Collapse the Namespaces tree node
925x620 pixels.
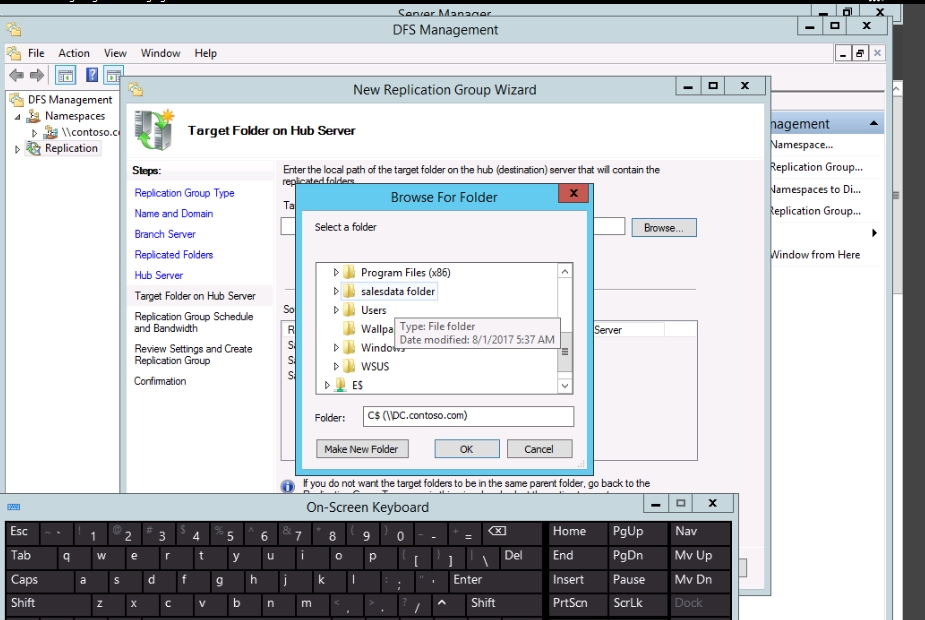[18, 117]
